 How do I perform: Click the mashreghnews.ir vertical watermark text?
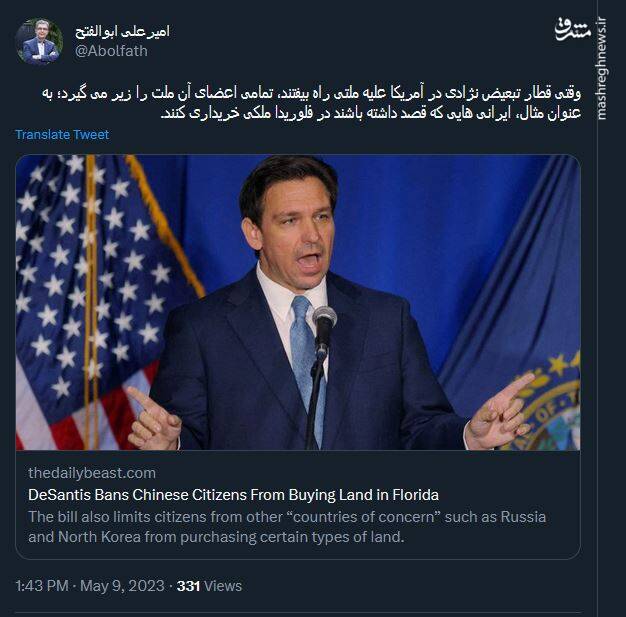601,69
